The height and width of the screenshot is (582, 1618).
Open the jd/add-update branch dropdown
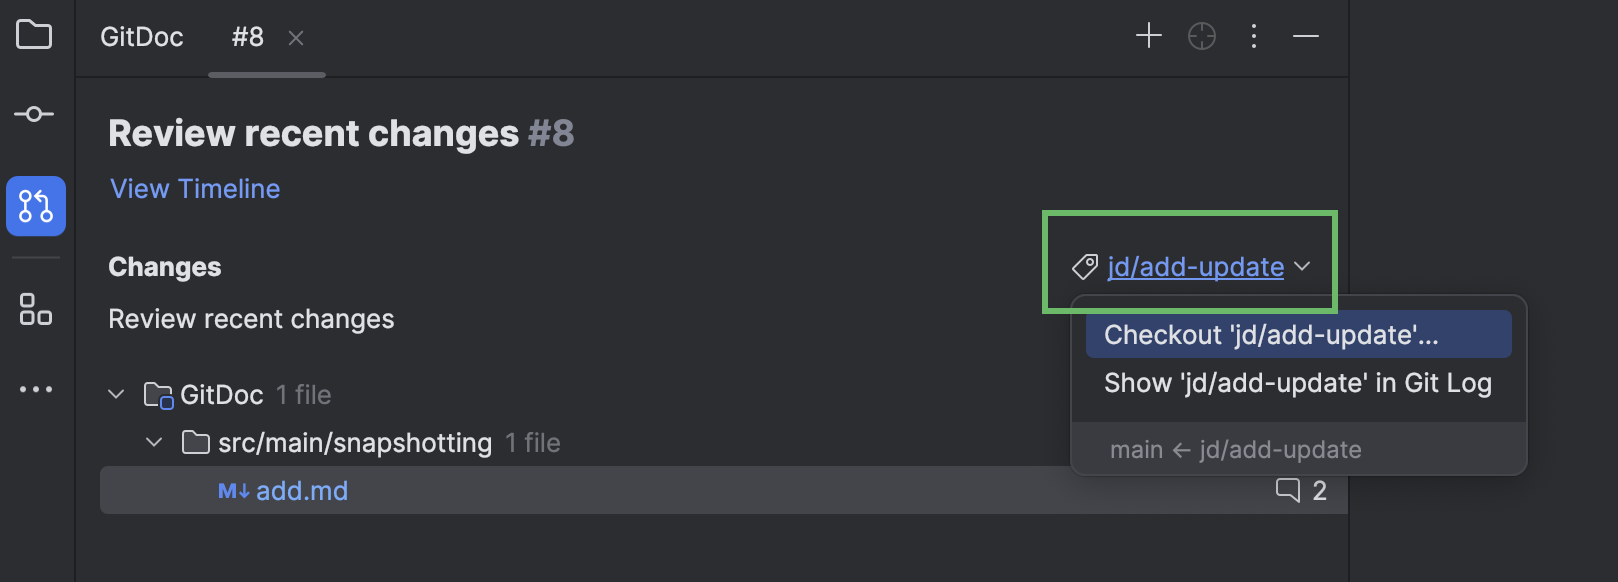pos(1303,267)
